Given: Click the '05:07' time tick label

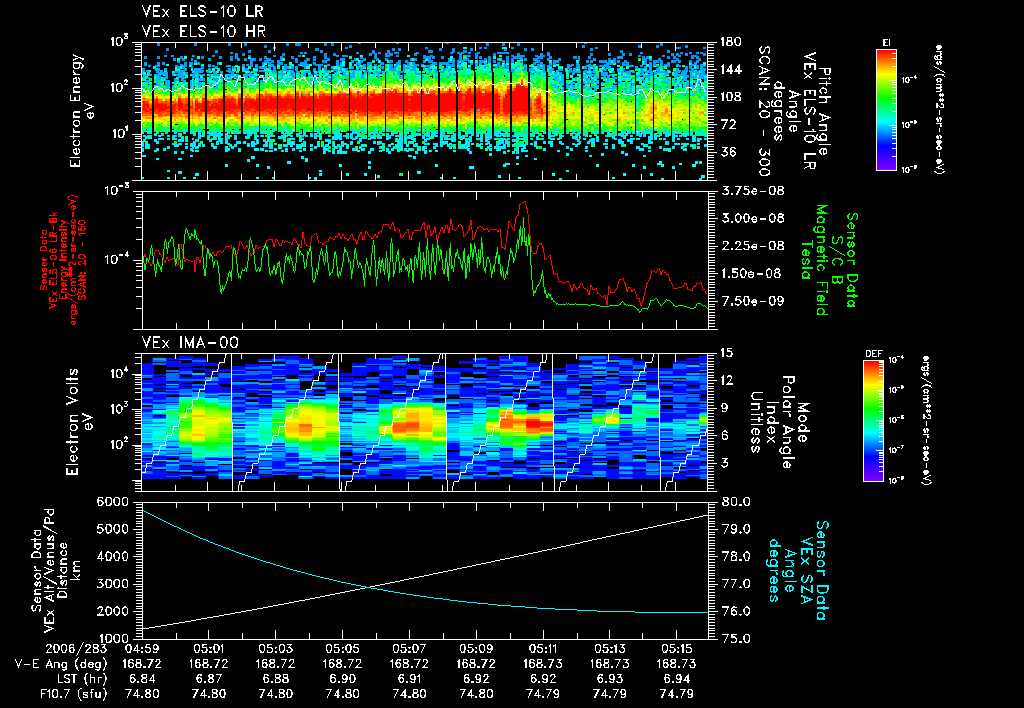Looking at the screenshot, I should coord(409,649).
